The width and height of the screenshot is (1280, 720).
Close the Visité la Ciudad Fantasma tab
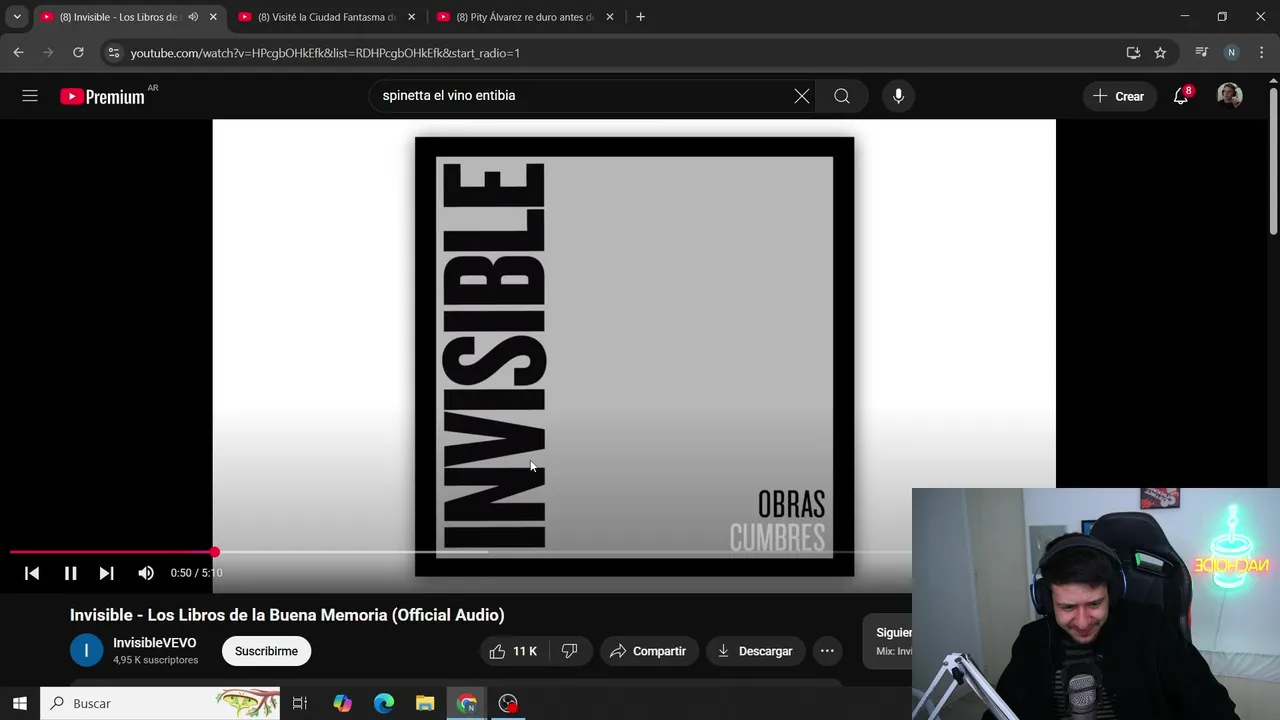click(411, 17)
